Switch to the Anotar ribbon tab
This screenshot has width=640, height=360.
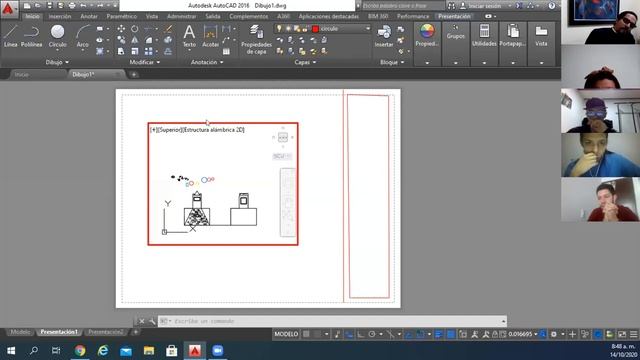89,16
